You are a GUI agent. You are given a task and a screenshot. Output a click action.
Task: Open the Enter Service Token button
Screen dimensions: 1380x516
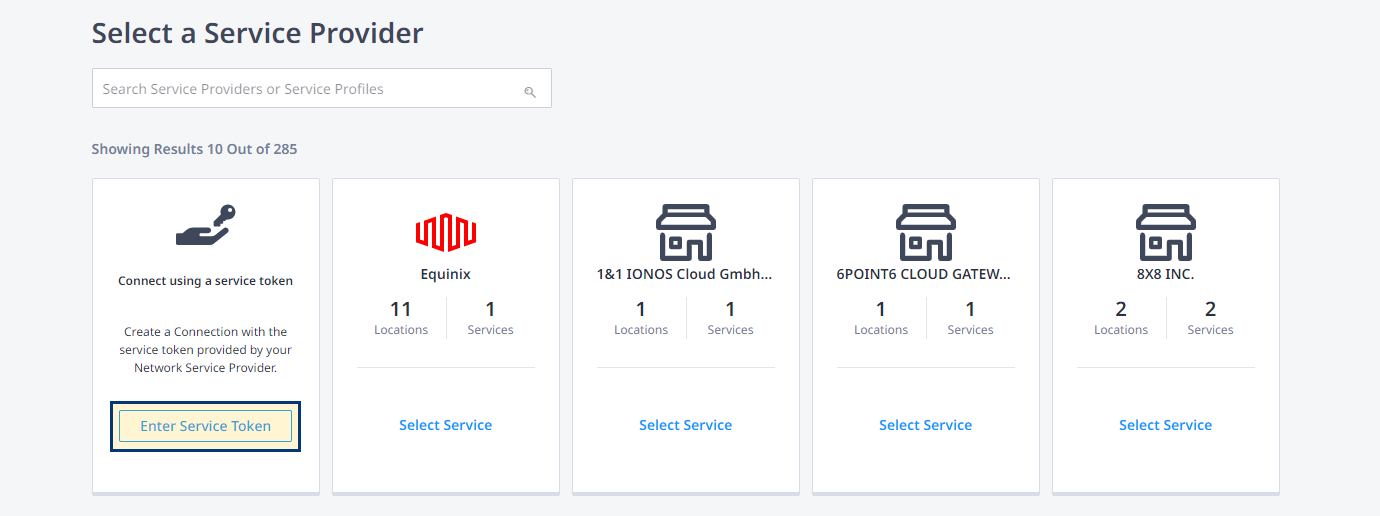[206, 426]
